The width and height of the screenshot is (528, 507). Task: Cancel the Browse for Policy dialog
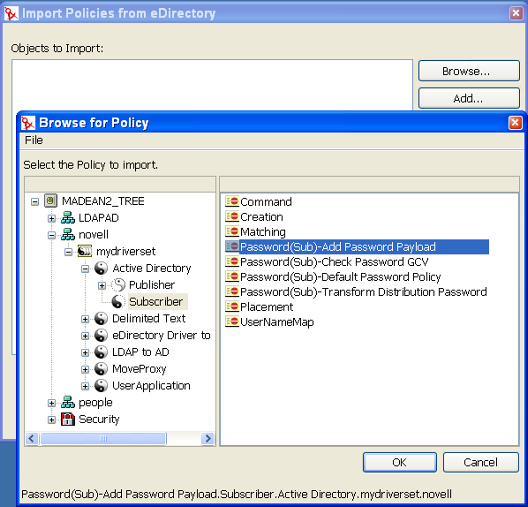pyautogui.click(x=481, y=462)
